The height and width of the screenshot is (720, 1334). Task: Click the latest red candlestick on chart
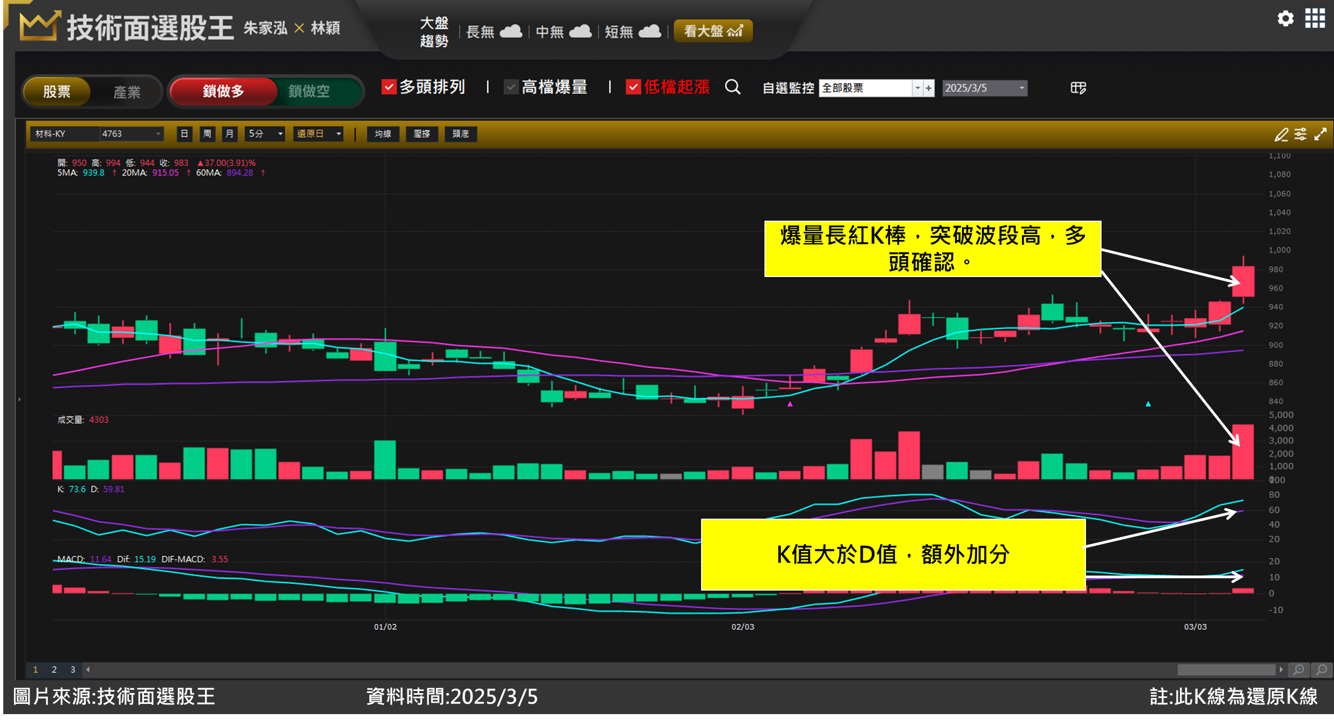[1243, 280]
